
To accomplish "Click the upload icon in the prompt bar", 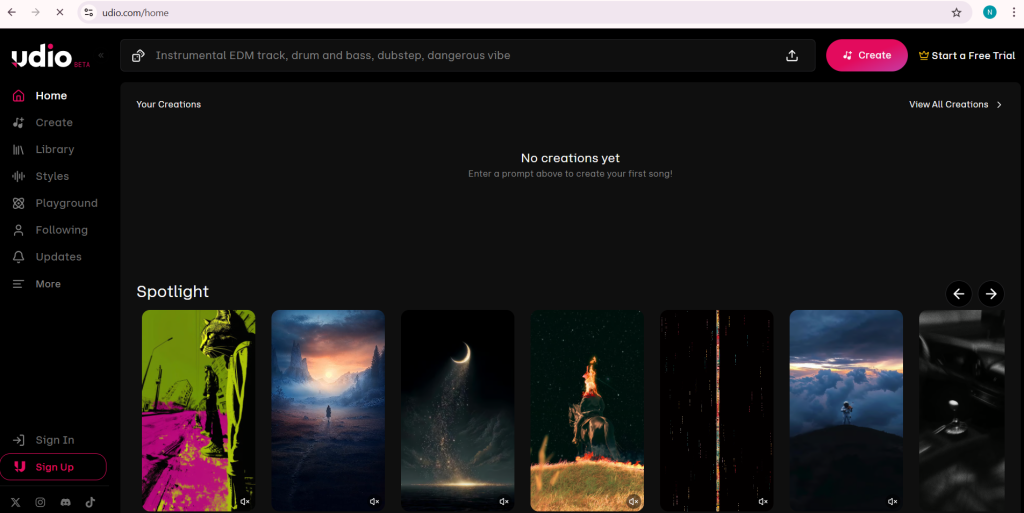I will [792, 56].
